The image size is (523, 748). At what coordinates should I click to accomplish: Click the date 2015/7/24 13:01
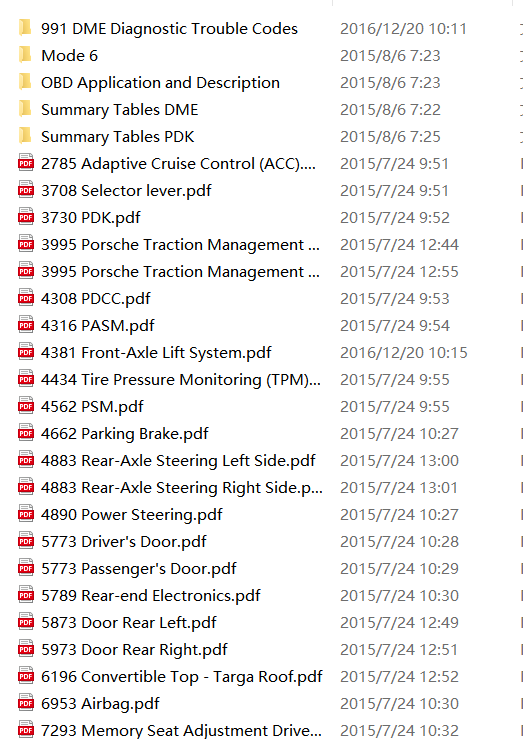click(398, 488)
